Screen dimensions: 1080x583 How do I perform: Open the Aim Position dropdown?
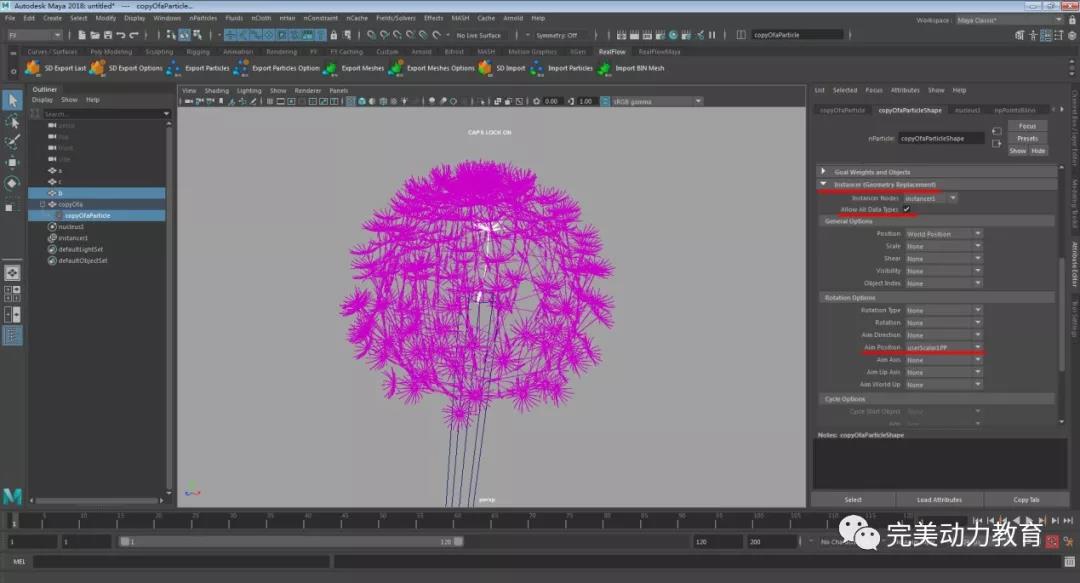(943, 348)
